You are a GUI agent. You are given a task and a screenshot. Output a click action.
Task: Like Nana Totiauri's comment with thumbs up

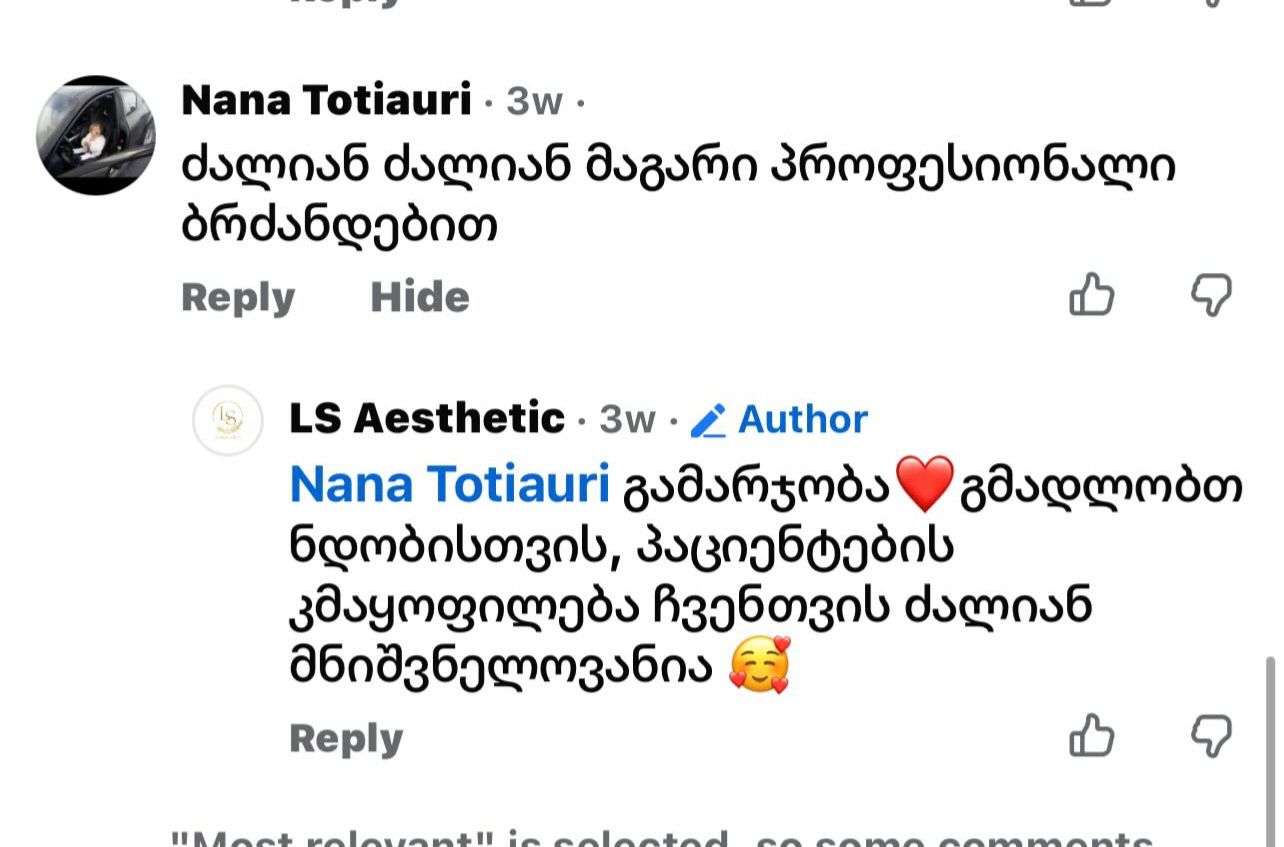(1092, 296)
